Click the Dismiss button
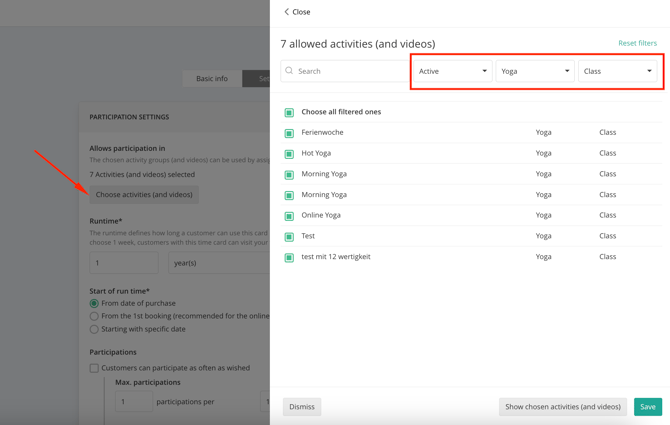Image resolution: width=670 pixels, height=425 pixels. click(302, 407)
